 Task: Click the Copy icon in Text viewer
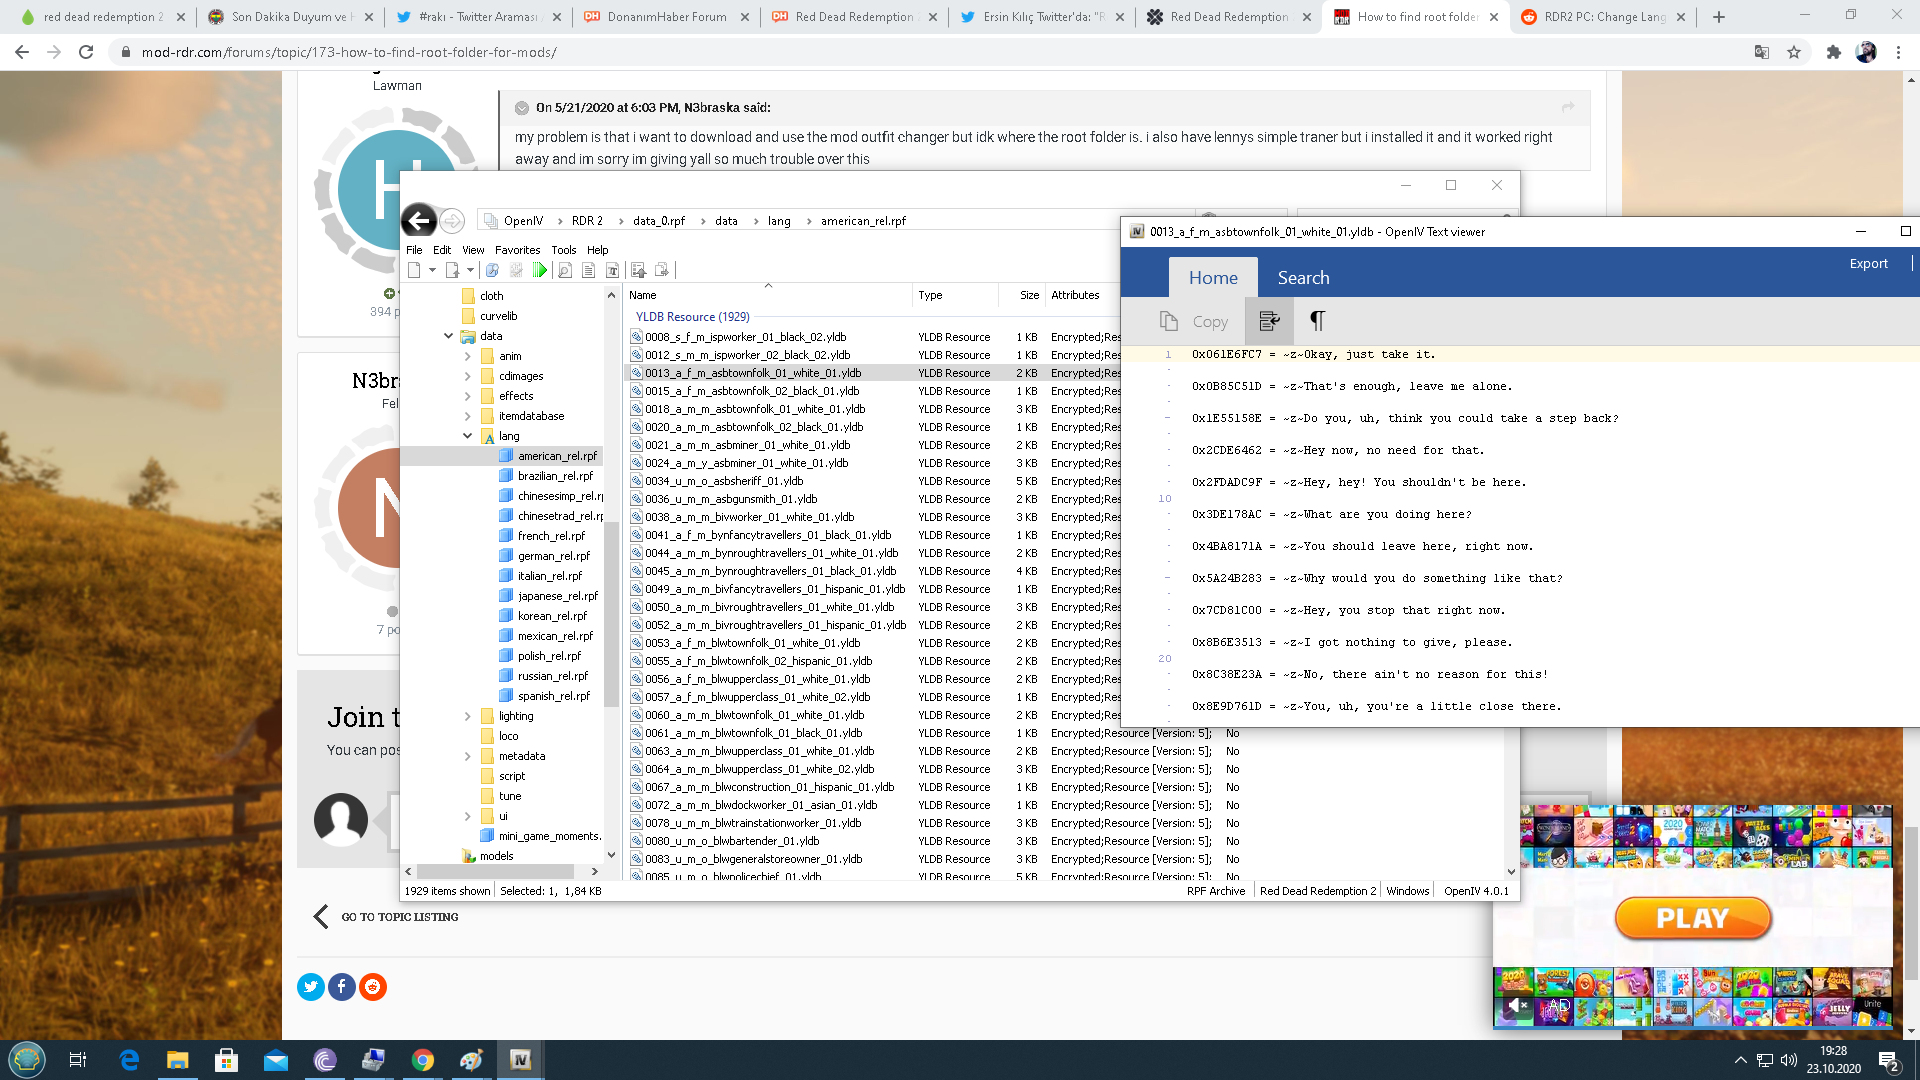(x=1168, y=321)
